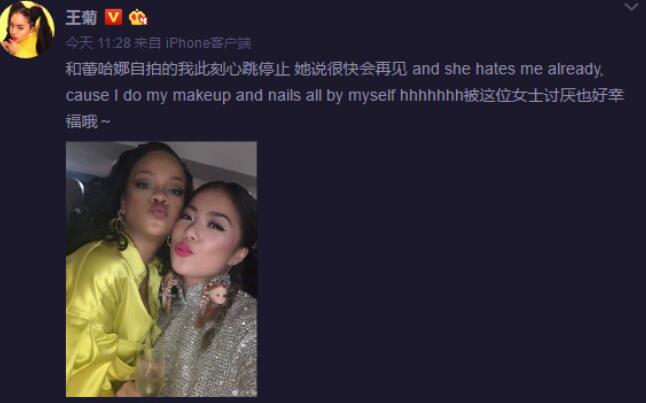
Task: Click the iPhone客户端 source link
Action: [208, 43]
